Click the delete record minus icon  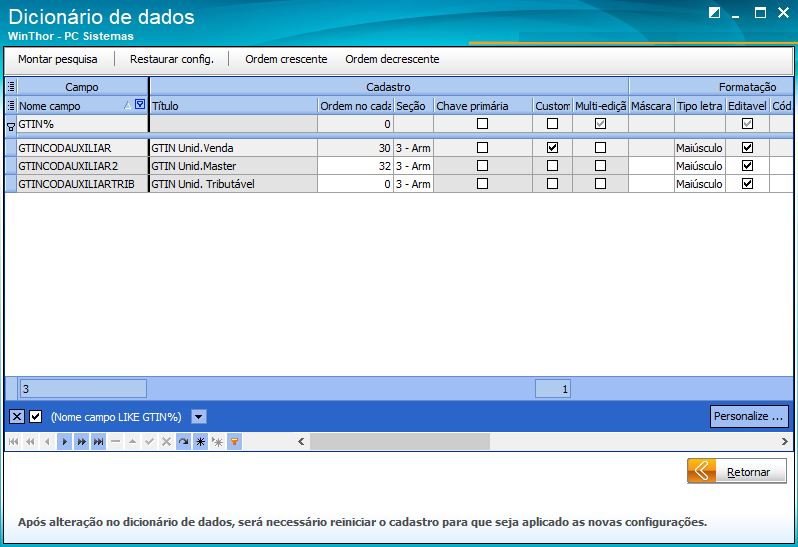pos(116,442)
